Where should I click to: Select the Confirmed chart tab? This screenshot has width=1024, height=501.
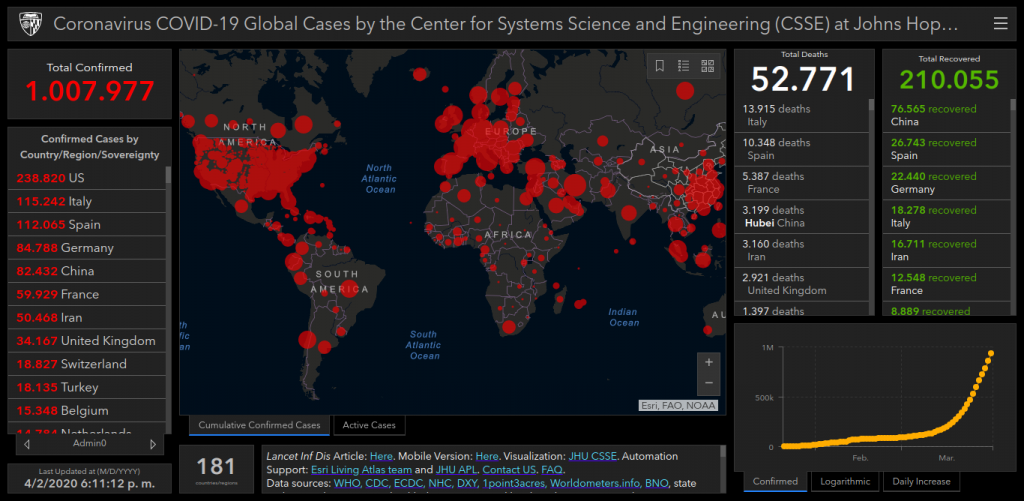775,481
